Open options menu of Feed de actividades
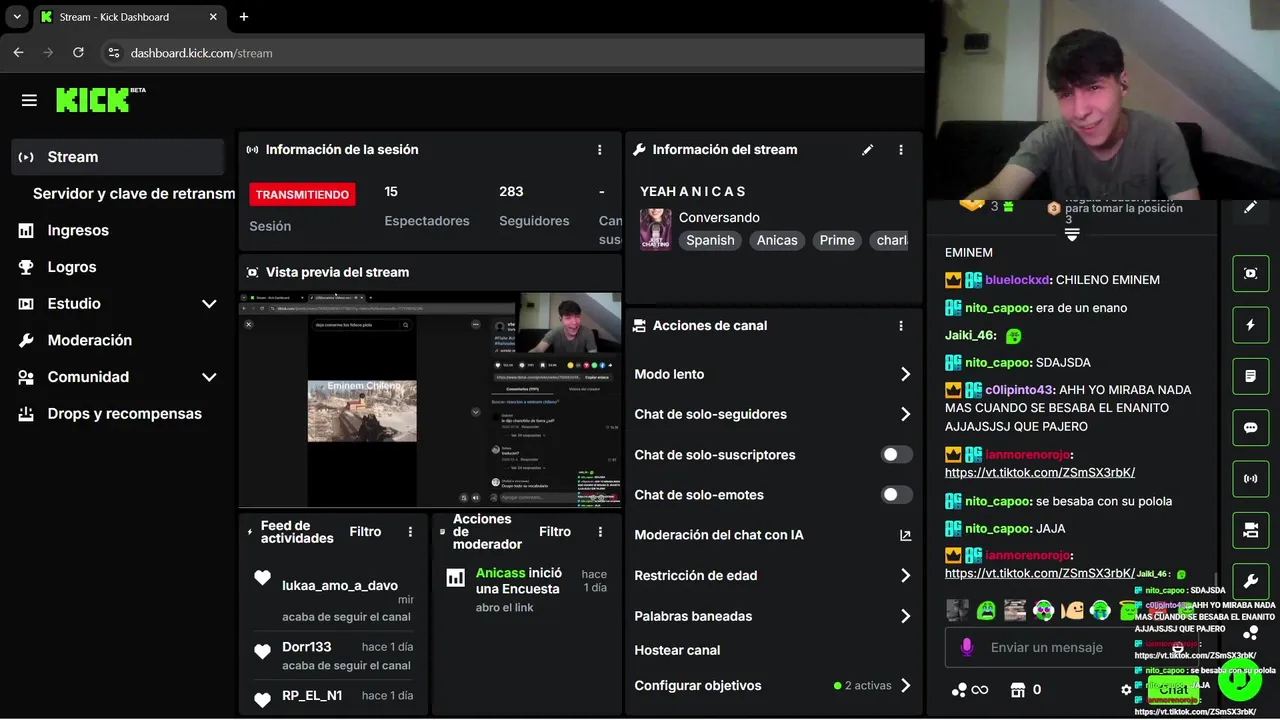This screenshot has height=720, width=1280. [410, 532]
